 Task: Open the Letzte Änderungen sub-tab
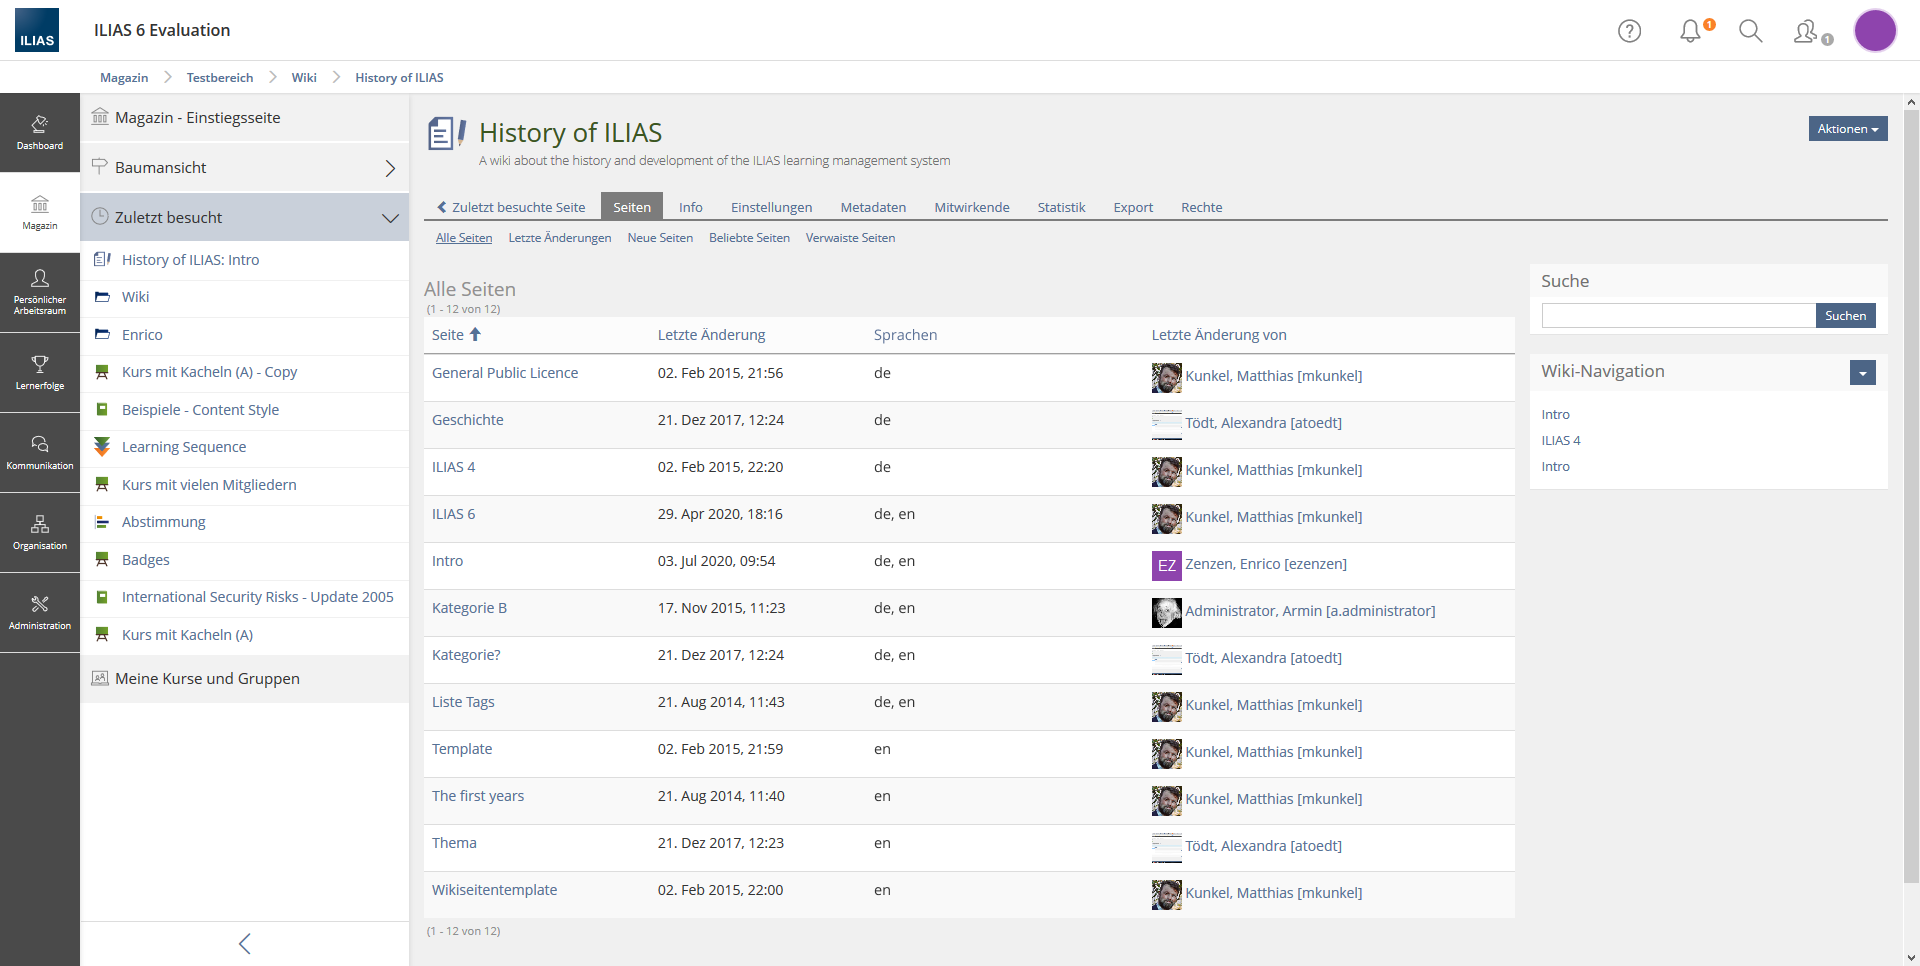click(x=559, y=238)
